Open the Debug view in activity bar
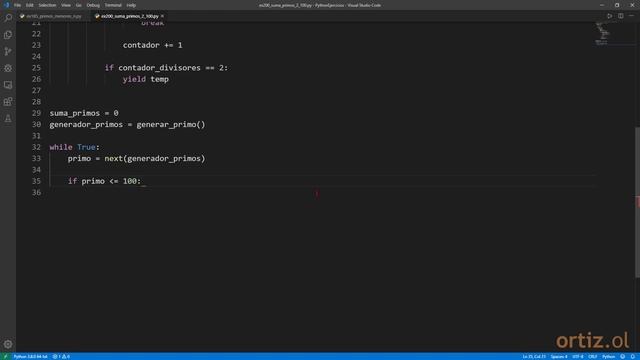This screenshot has height=360, width=640. pyautogui.click(x=8, y=68)
